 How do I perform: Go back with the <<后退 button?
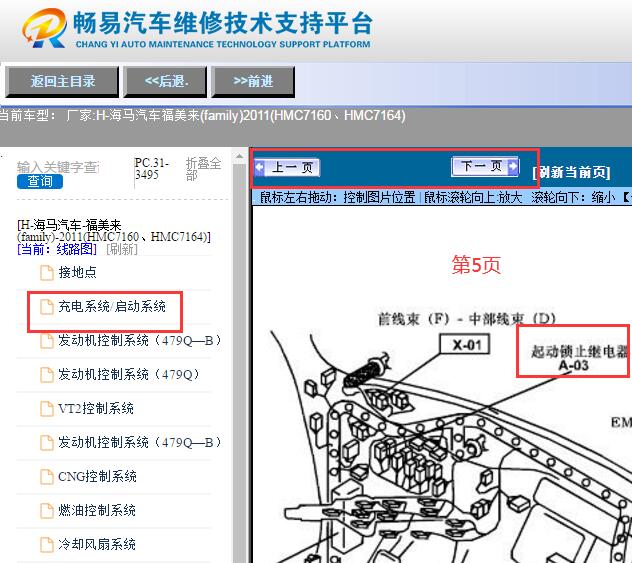166,82
